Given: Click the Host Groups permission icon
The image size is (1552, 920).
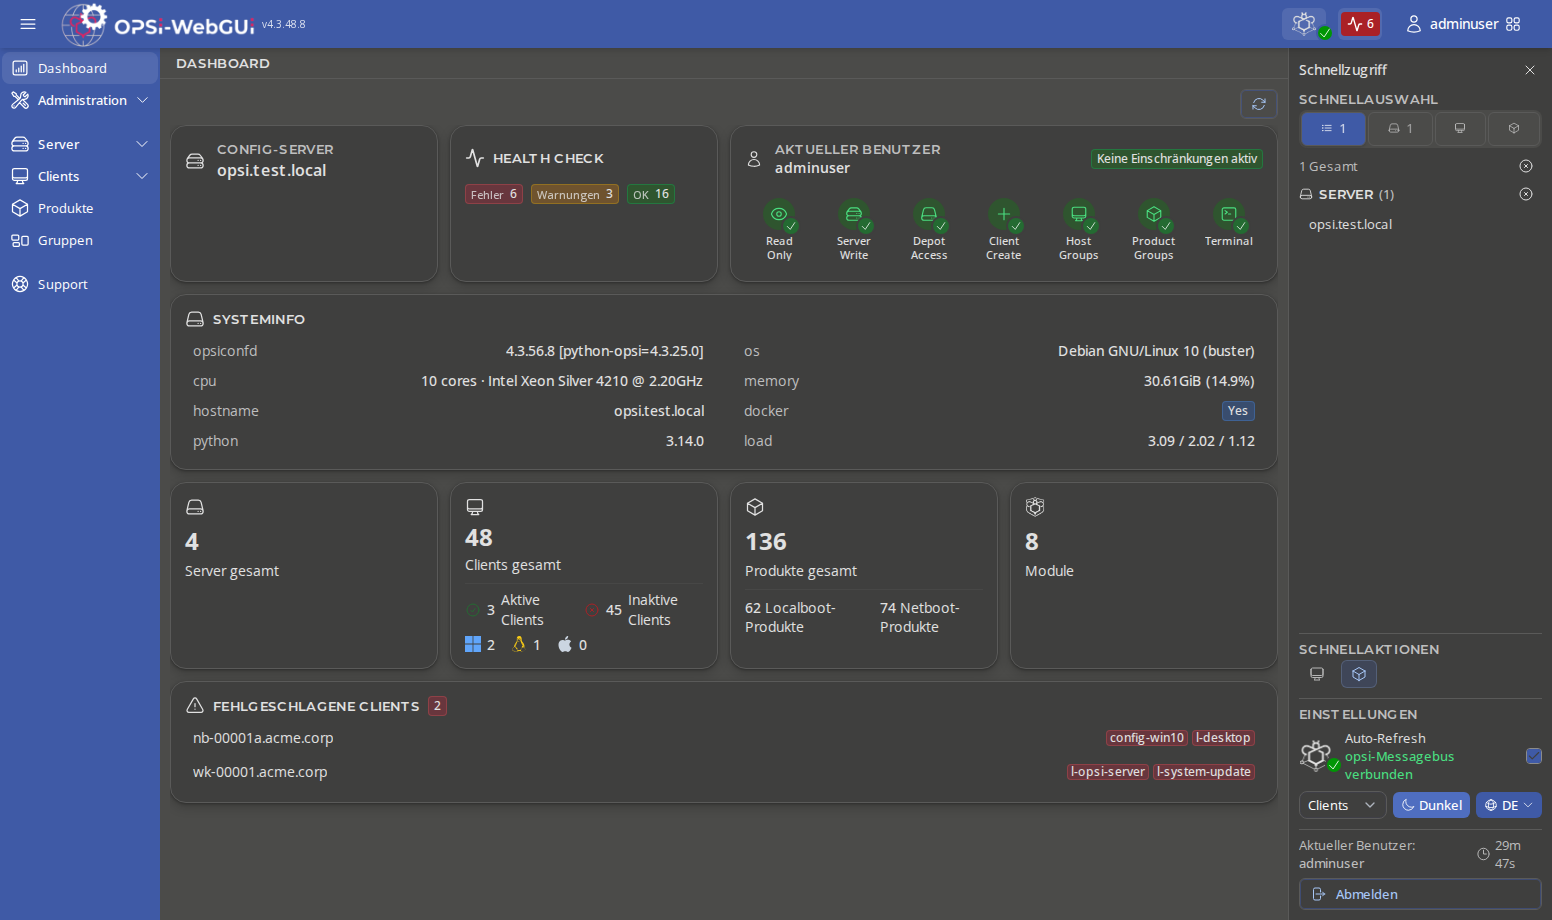Looking at the screenshot, I should click(1079, 215).
